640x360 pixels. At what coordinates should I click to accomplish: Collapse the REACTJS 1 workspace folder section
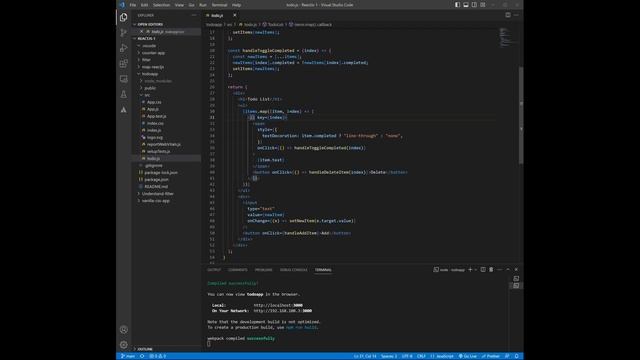click(x=166, y=38)
